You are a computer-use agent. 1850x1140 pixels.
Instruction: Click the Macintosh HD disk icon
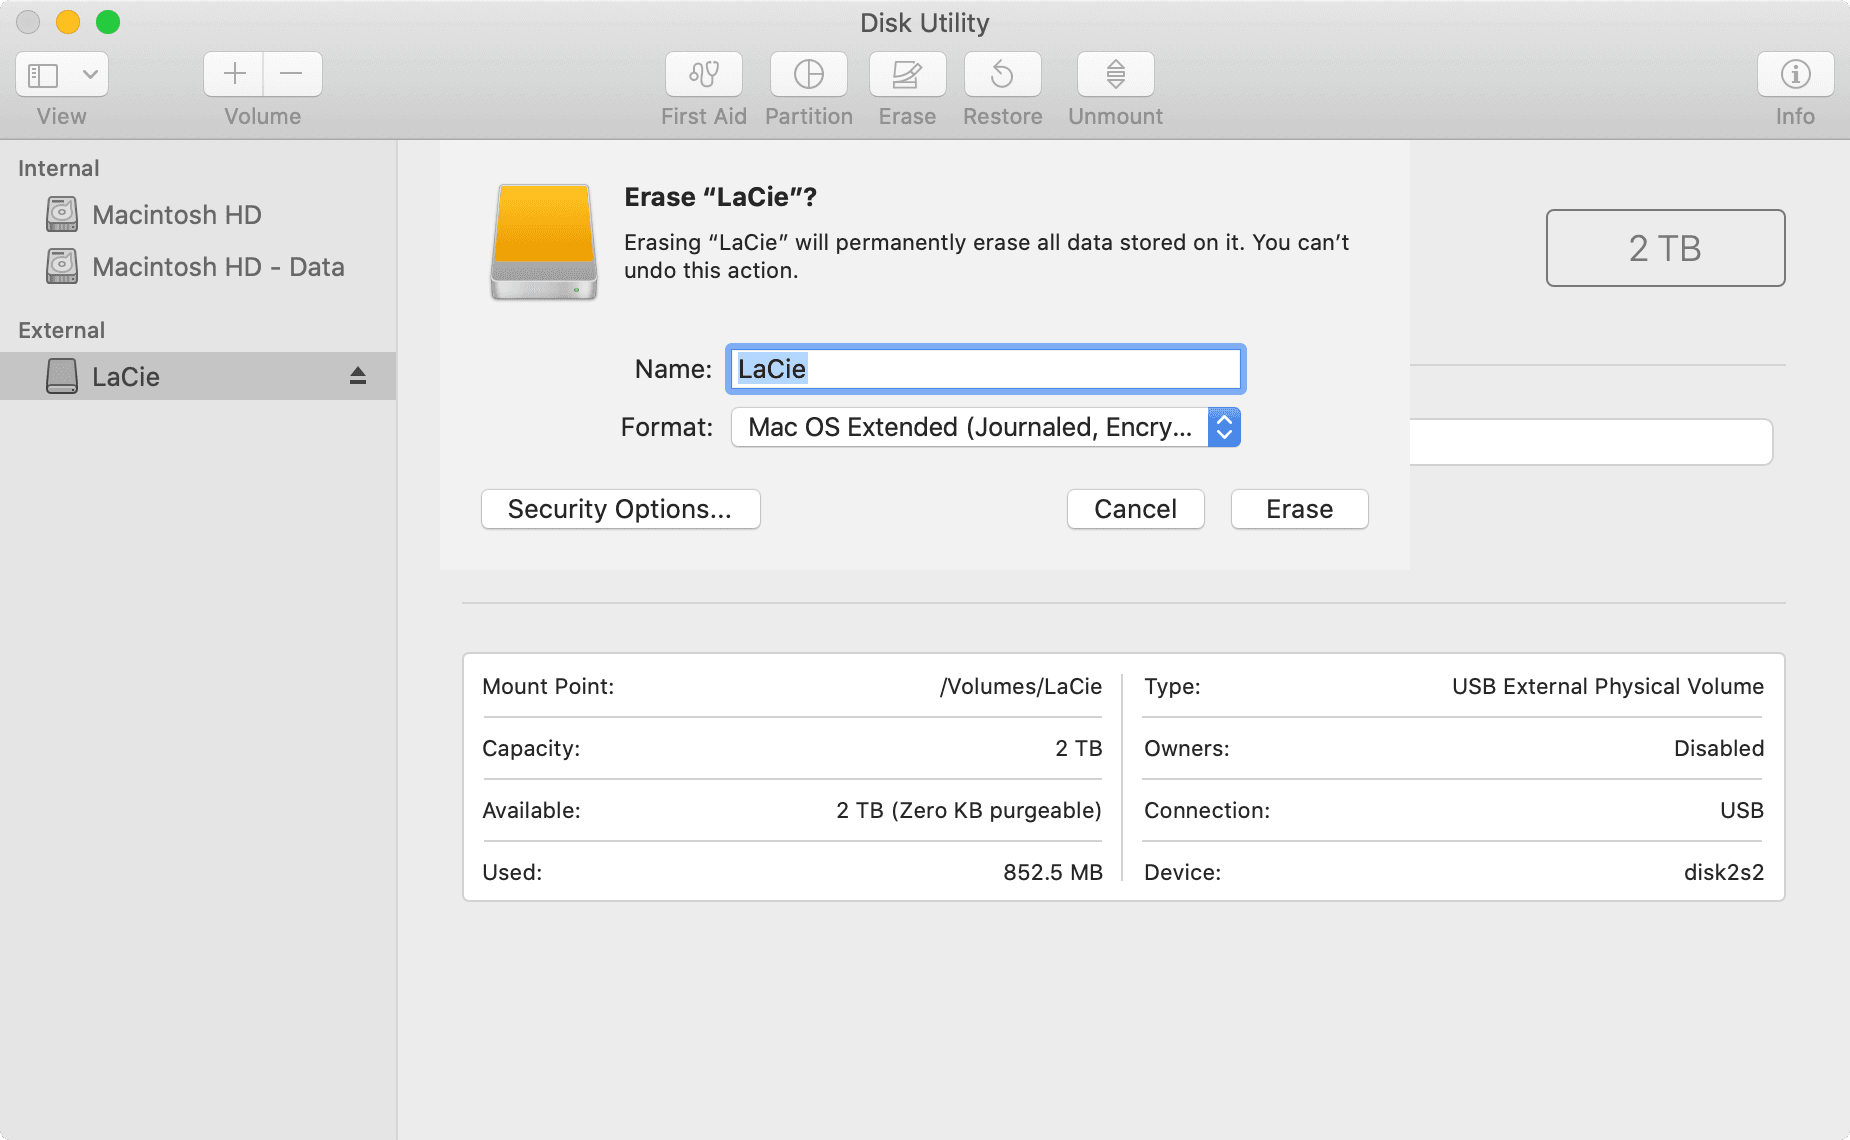point(62,214)
